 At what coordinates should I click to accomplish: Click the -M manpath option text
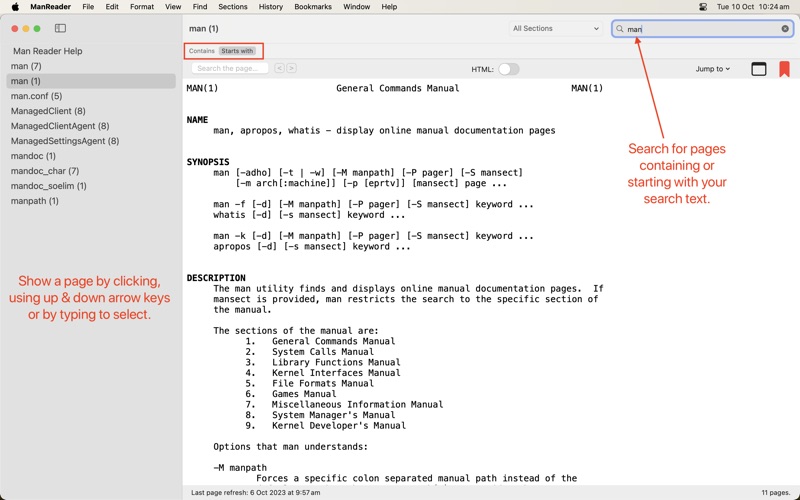point(240,468)
